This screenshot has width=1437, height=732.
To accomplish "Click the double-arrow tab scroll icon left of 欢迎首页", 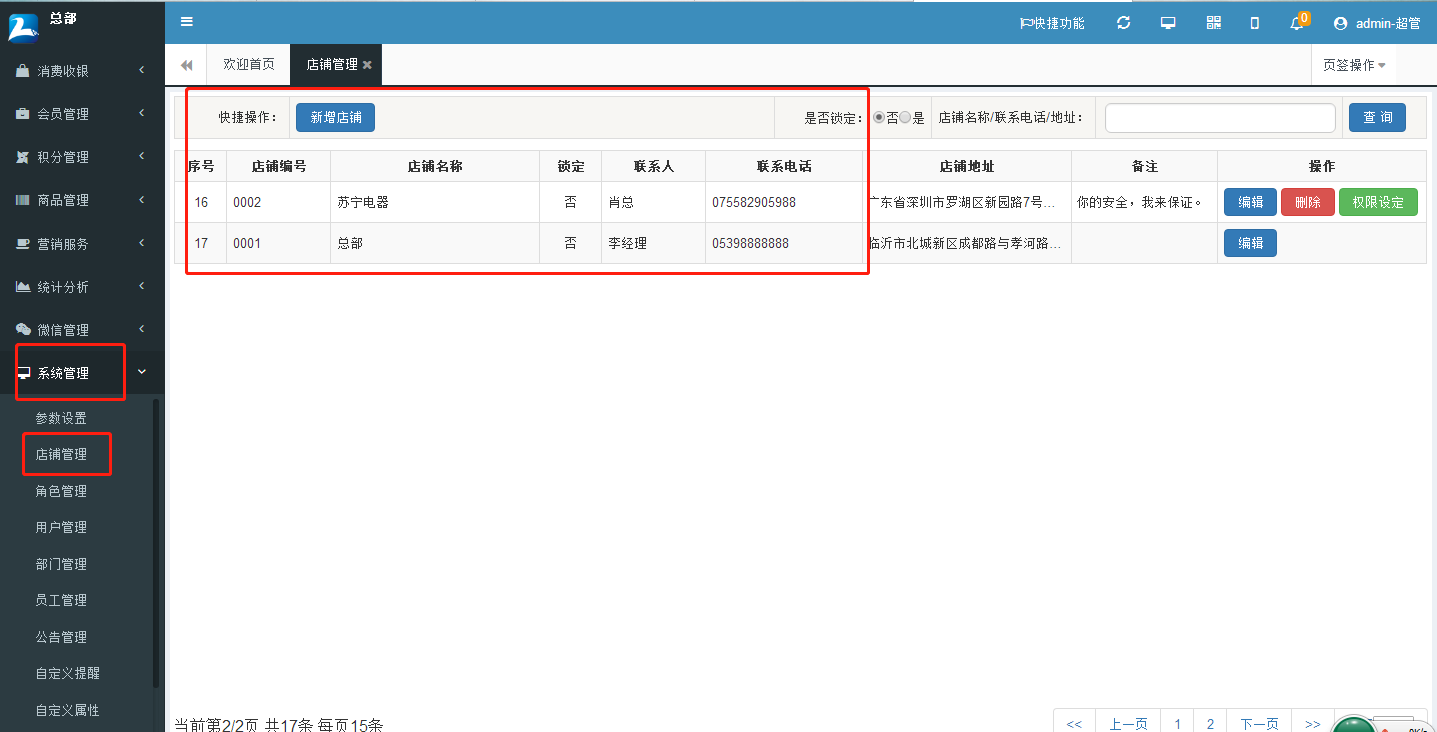I will tap(185, 63).
